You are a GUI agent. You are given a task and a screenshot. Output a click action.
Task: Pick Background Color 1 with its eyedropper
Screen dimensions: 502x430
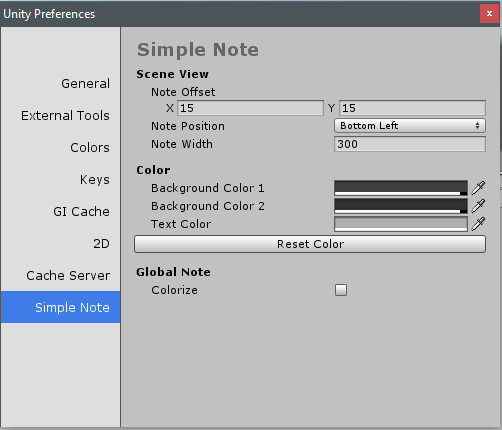[x=478, y=188]
